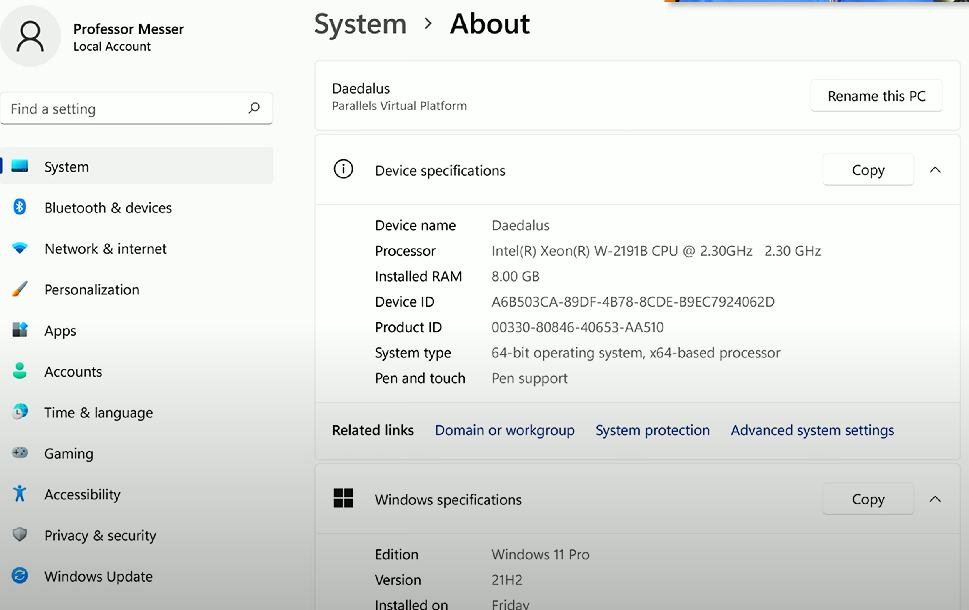The height and width of the screenshot is (610, 969).
Task: Click the 64-bit operating system value
Action: pyautogui.click(x=636, y=353)
